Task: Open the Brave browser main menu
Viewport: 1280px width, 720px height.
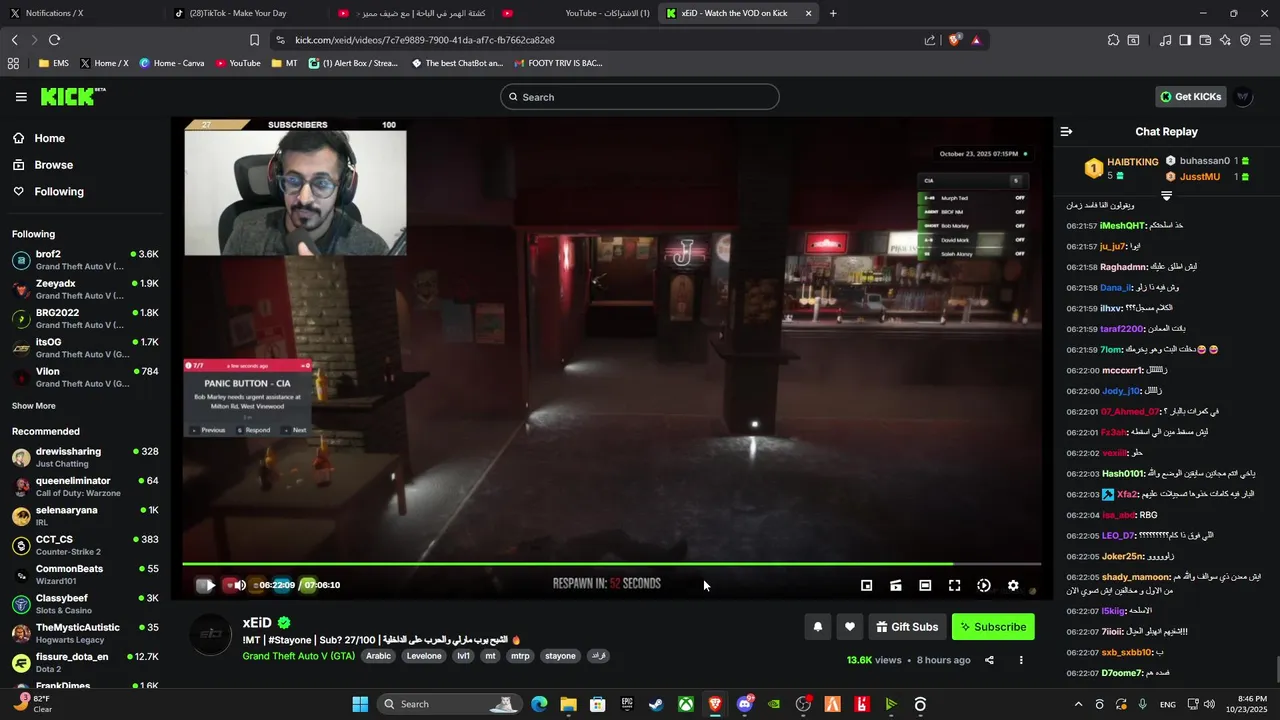Action: (1266, 40)
